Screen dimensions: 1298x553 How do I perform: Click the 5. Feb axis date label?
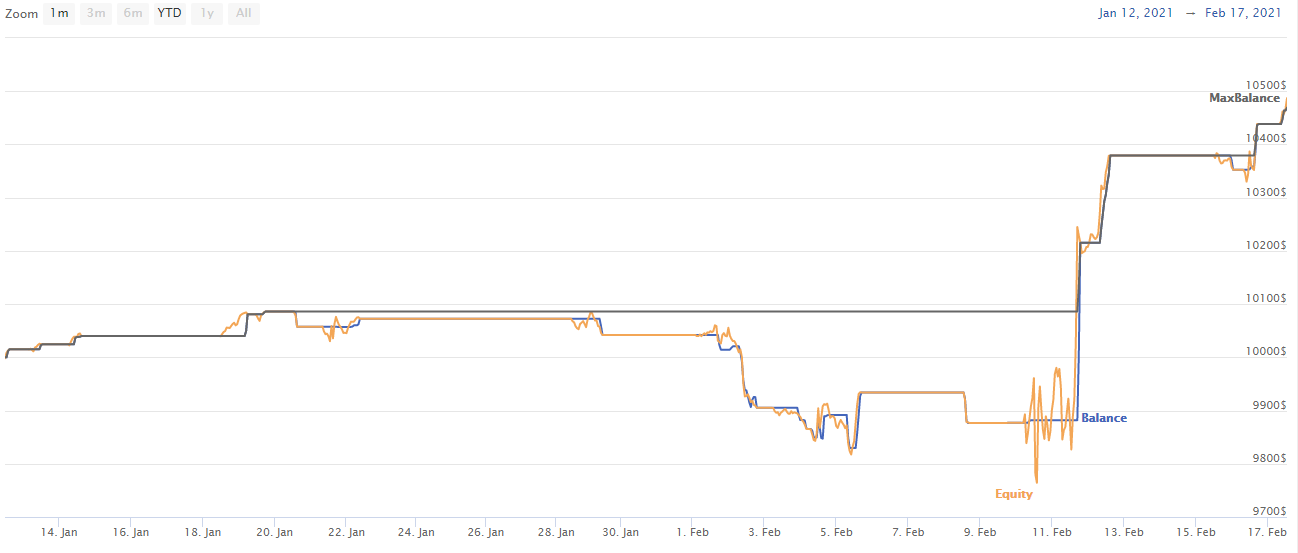pyautogui.click(x=835, y=532)
